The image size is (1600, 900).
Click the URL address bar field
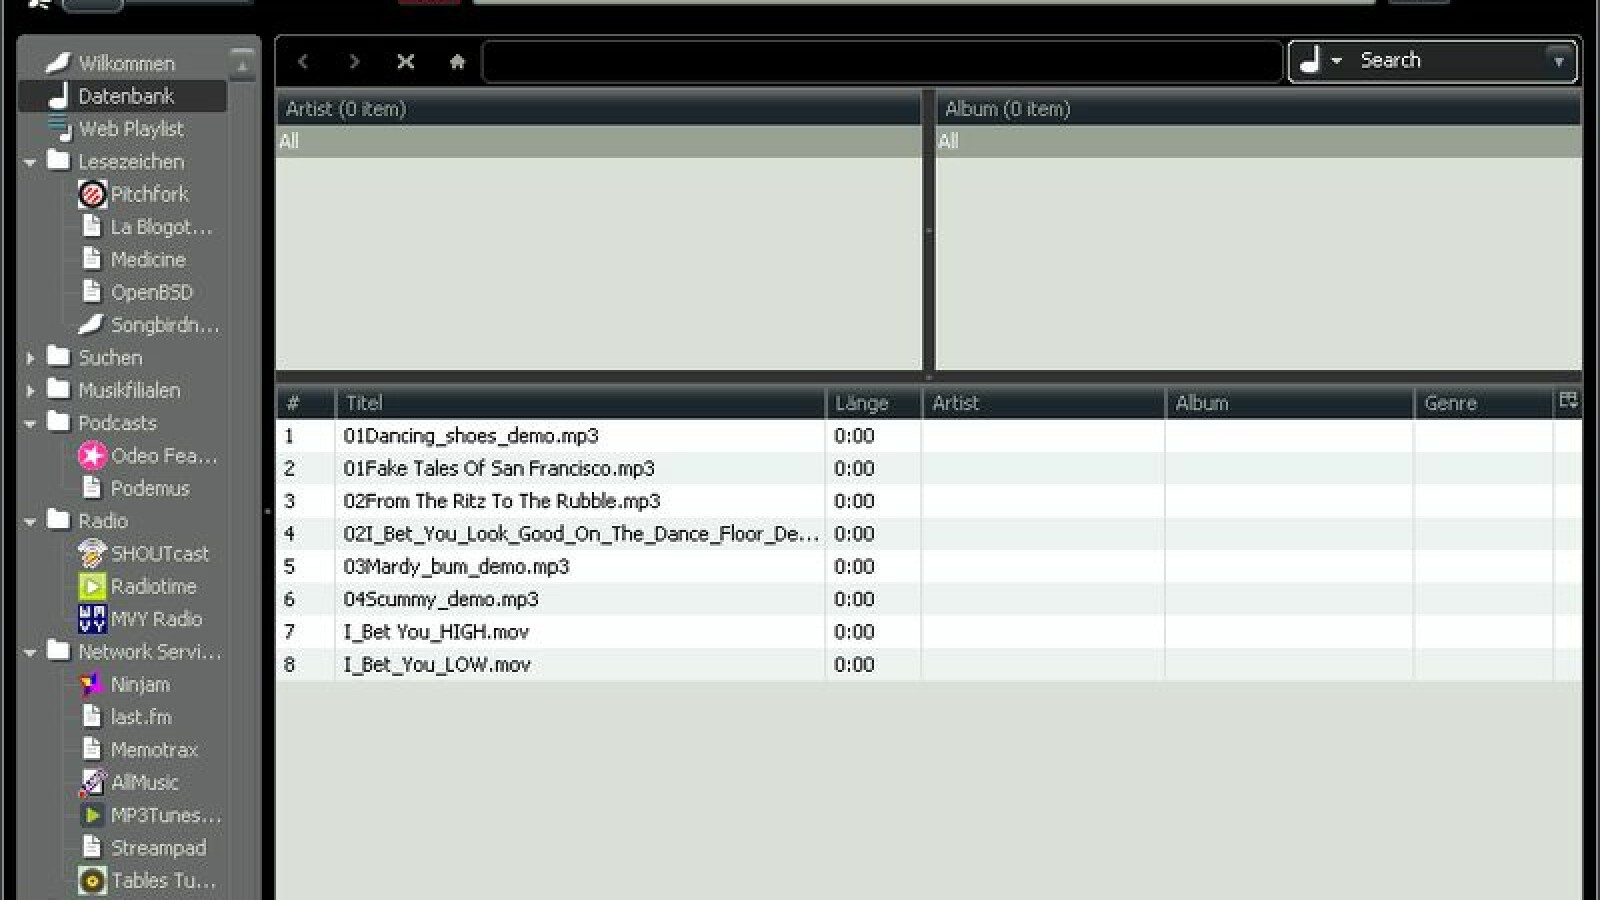coord(882,62)
